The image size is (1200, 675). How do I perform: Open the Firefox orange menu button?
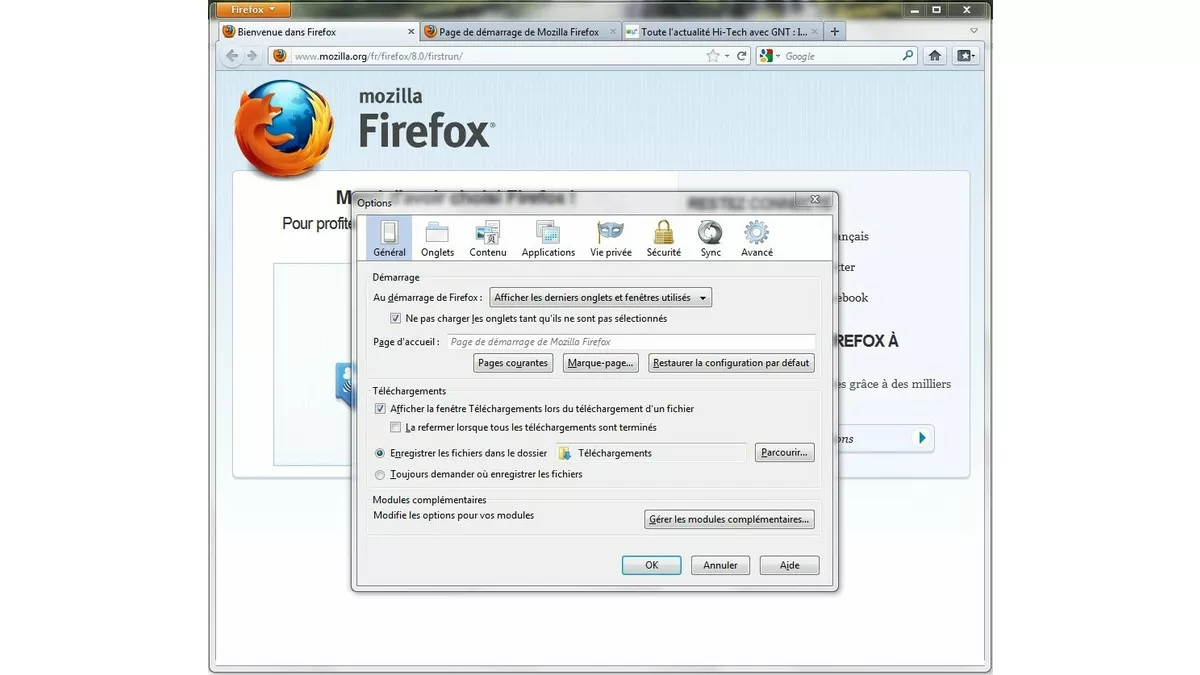coord(252,9)
